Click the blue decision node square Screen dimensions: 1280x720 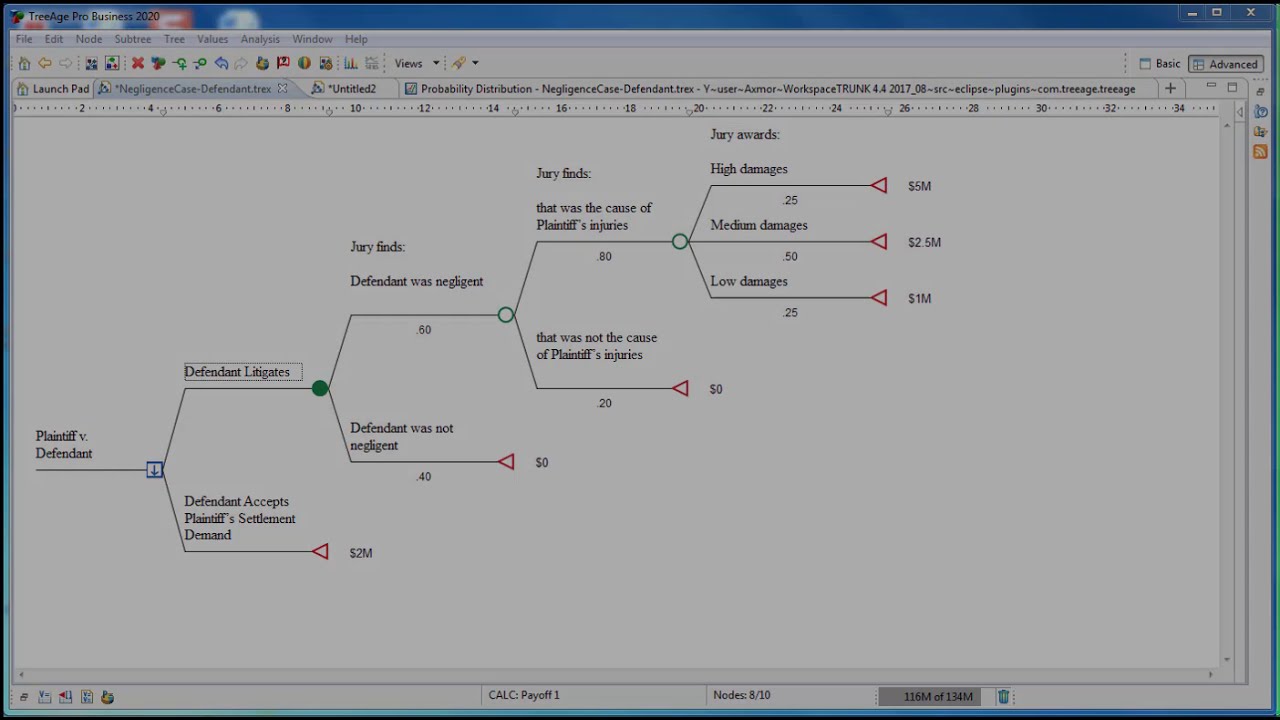coord(155,470)
